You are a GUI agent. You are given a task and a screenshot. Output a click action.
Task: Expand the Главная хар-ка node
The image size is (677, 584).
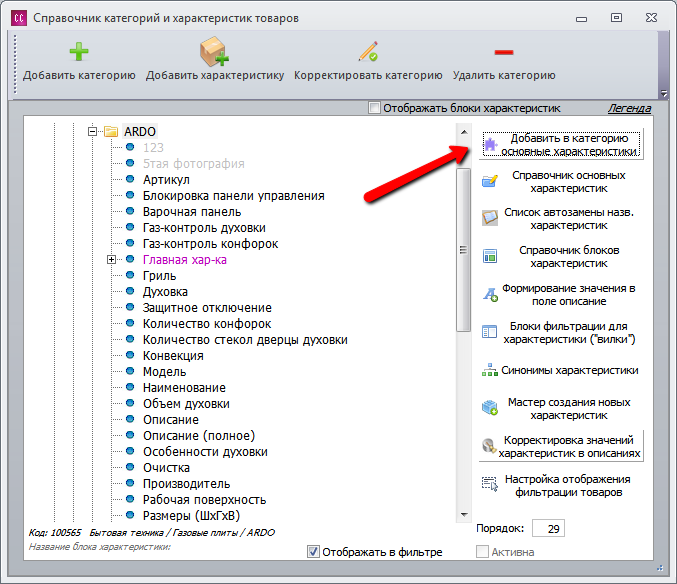pyautogui.click(x=111, y=259)
